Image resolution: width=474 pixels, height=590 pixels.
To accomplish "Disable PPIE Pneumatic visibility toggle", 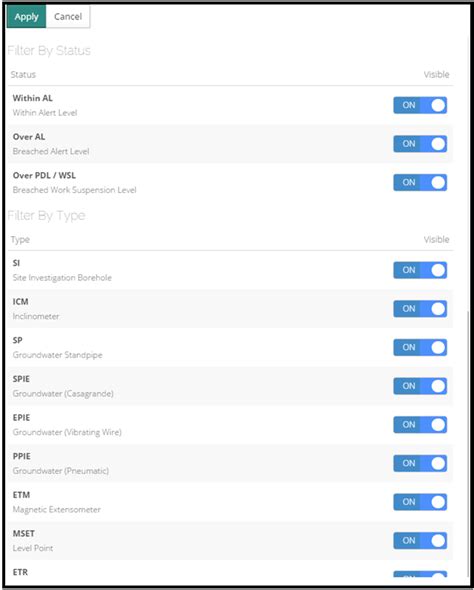I will [x=420, y=463].
